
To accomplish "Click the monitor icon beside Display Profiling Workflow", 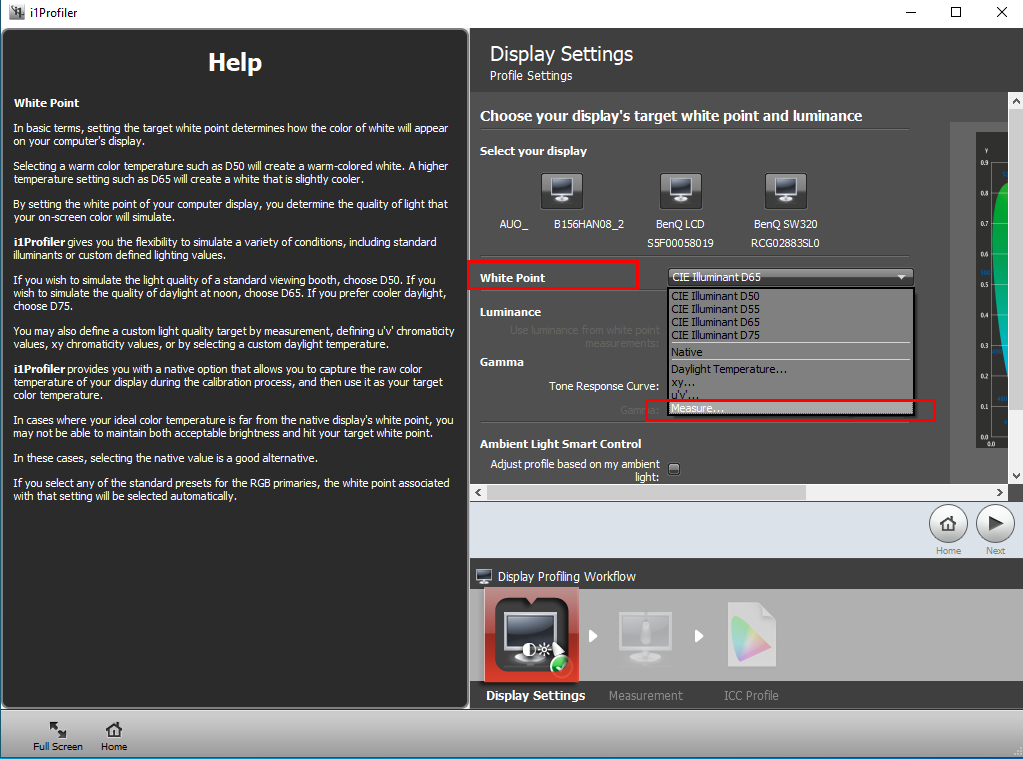I will pyautogui.click(x=484, y=576).
